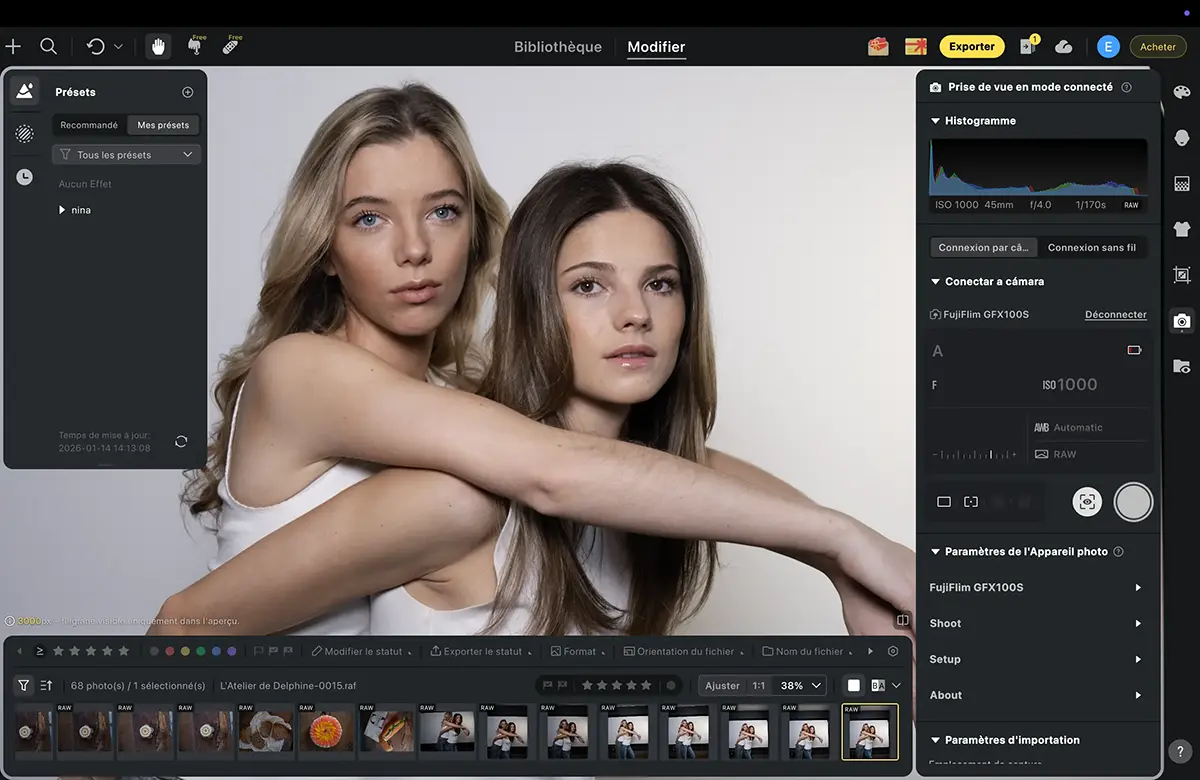Select the Mes présets tab

pyautogui.click(x=163, y=125)
